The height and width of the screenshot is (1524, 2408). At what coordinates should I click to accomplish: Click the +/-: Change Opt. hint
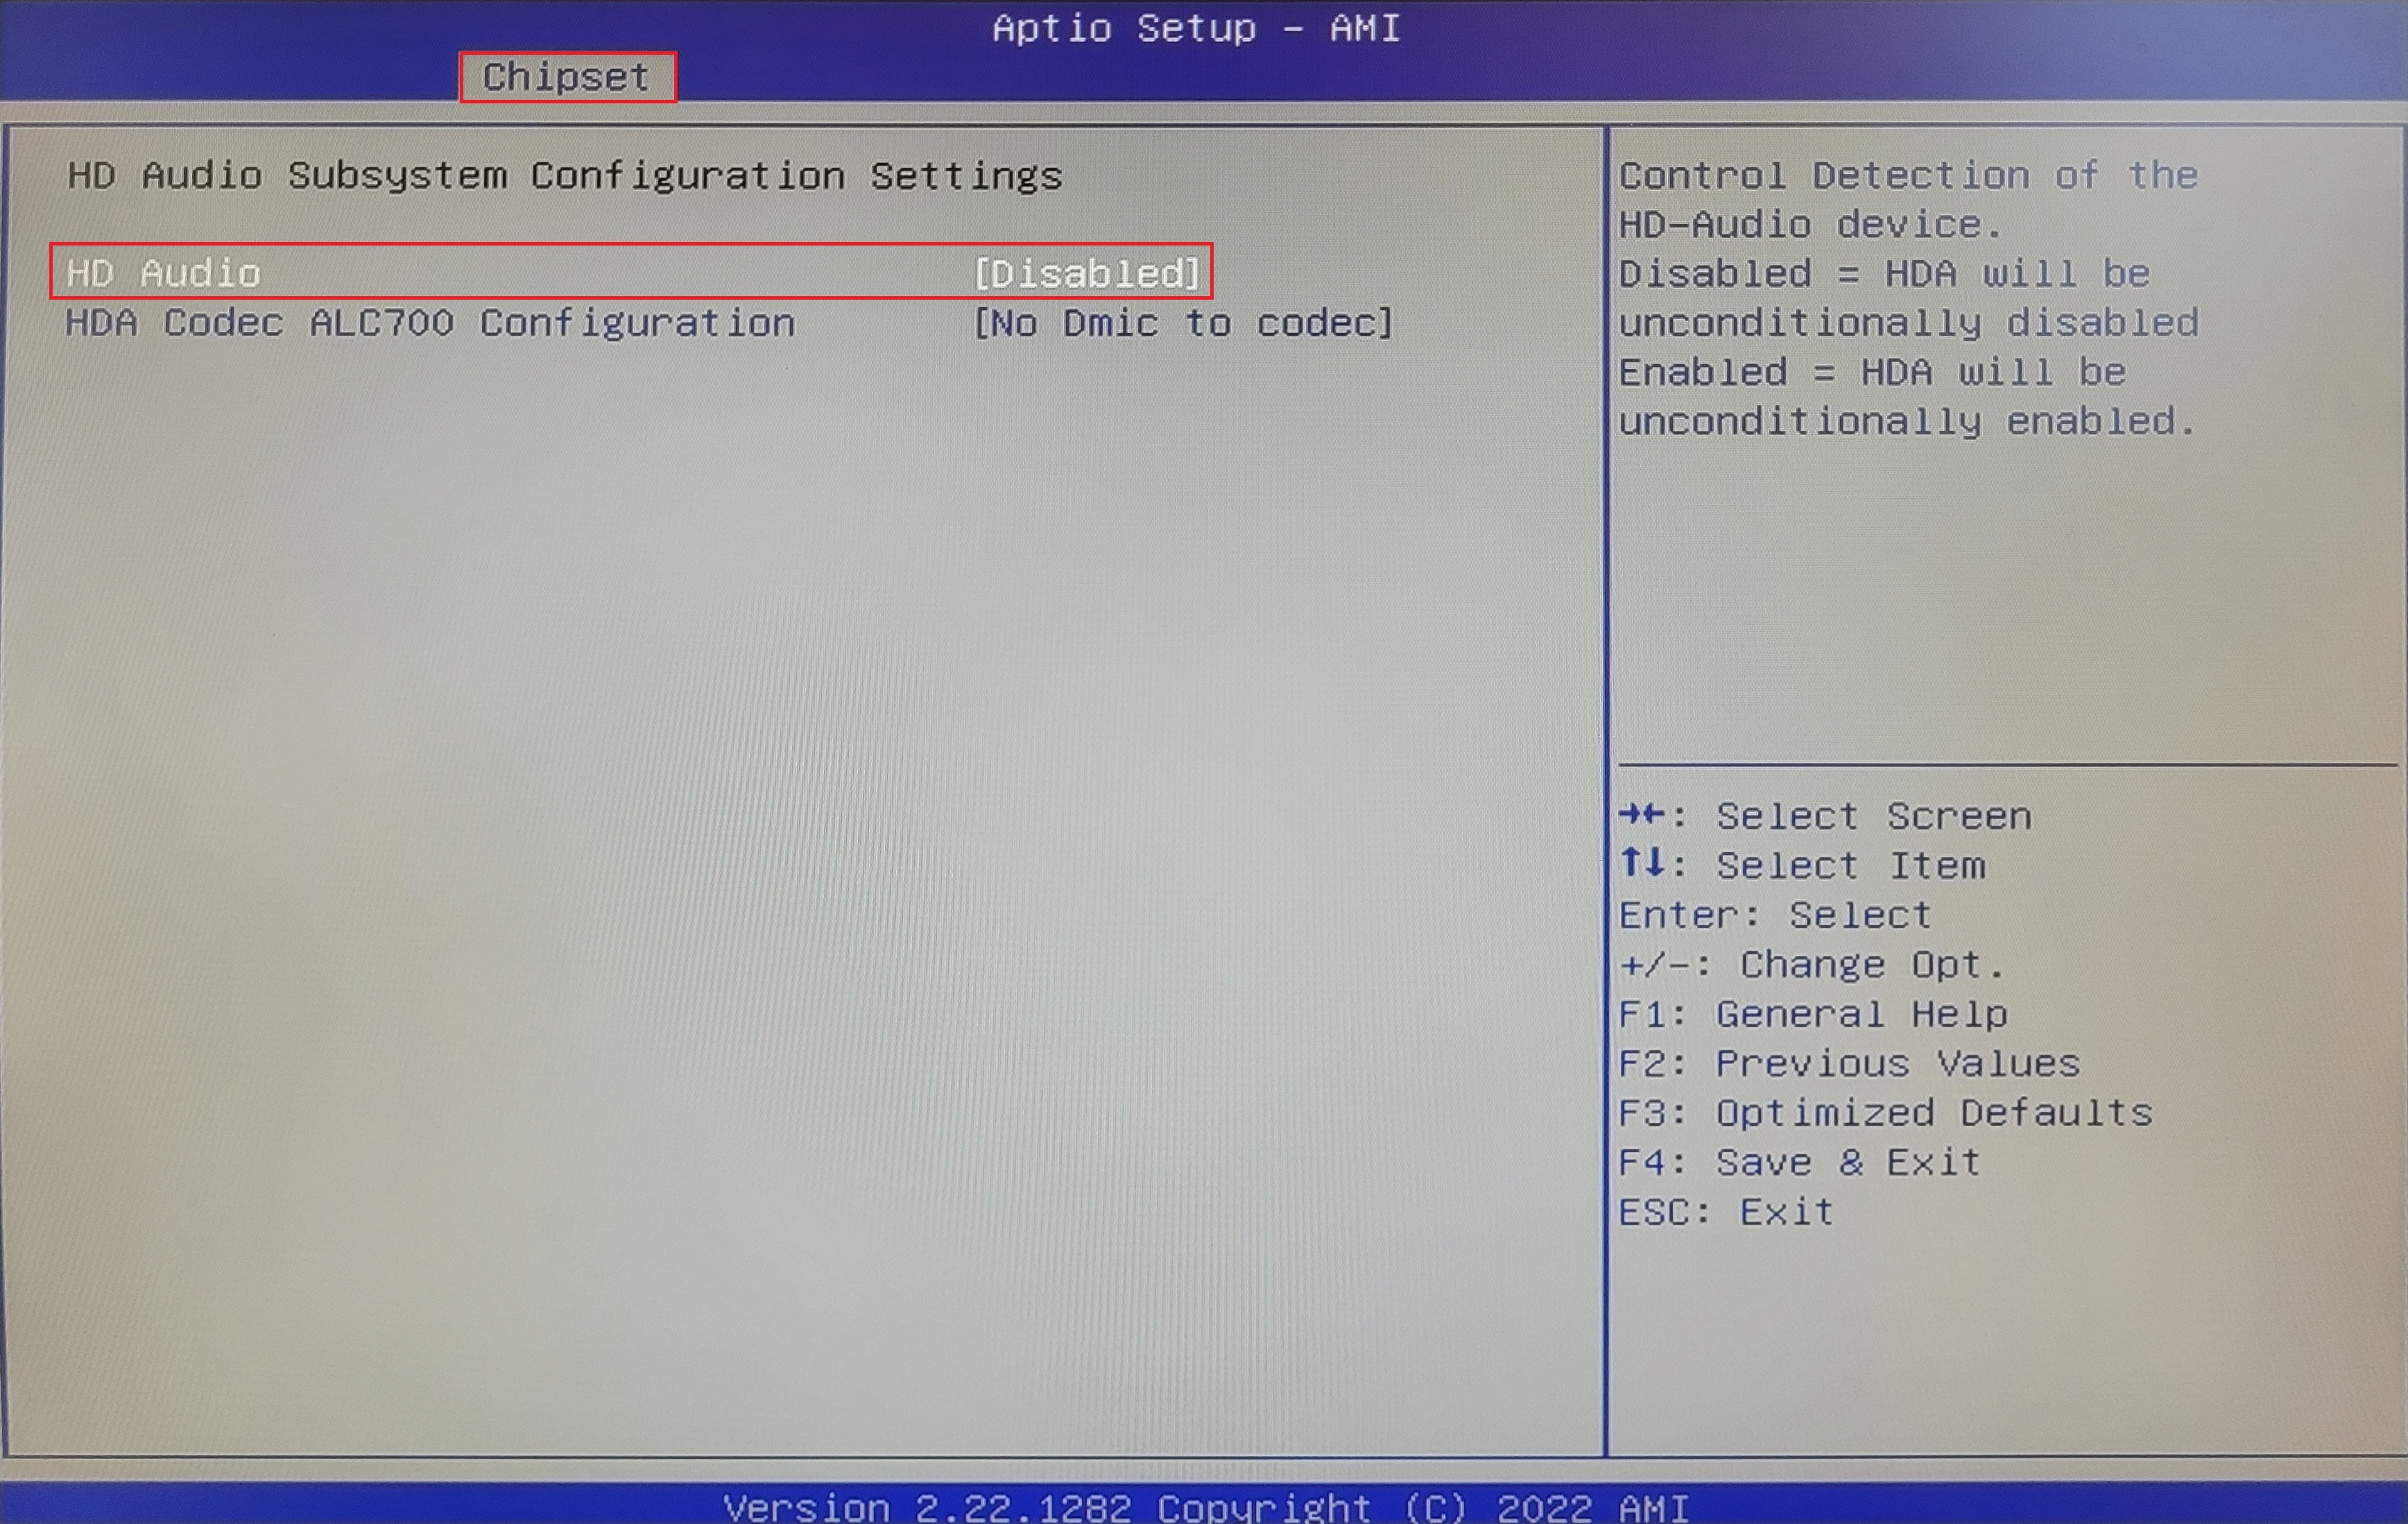click(x=1811, y=965)
